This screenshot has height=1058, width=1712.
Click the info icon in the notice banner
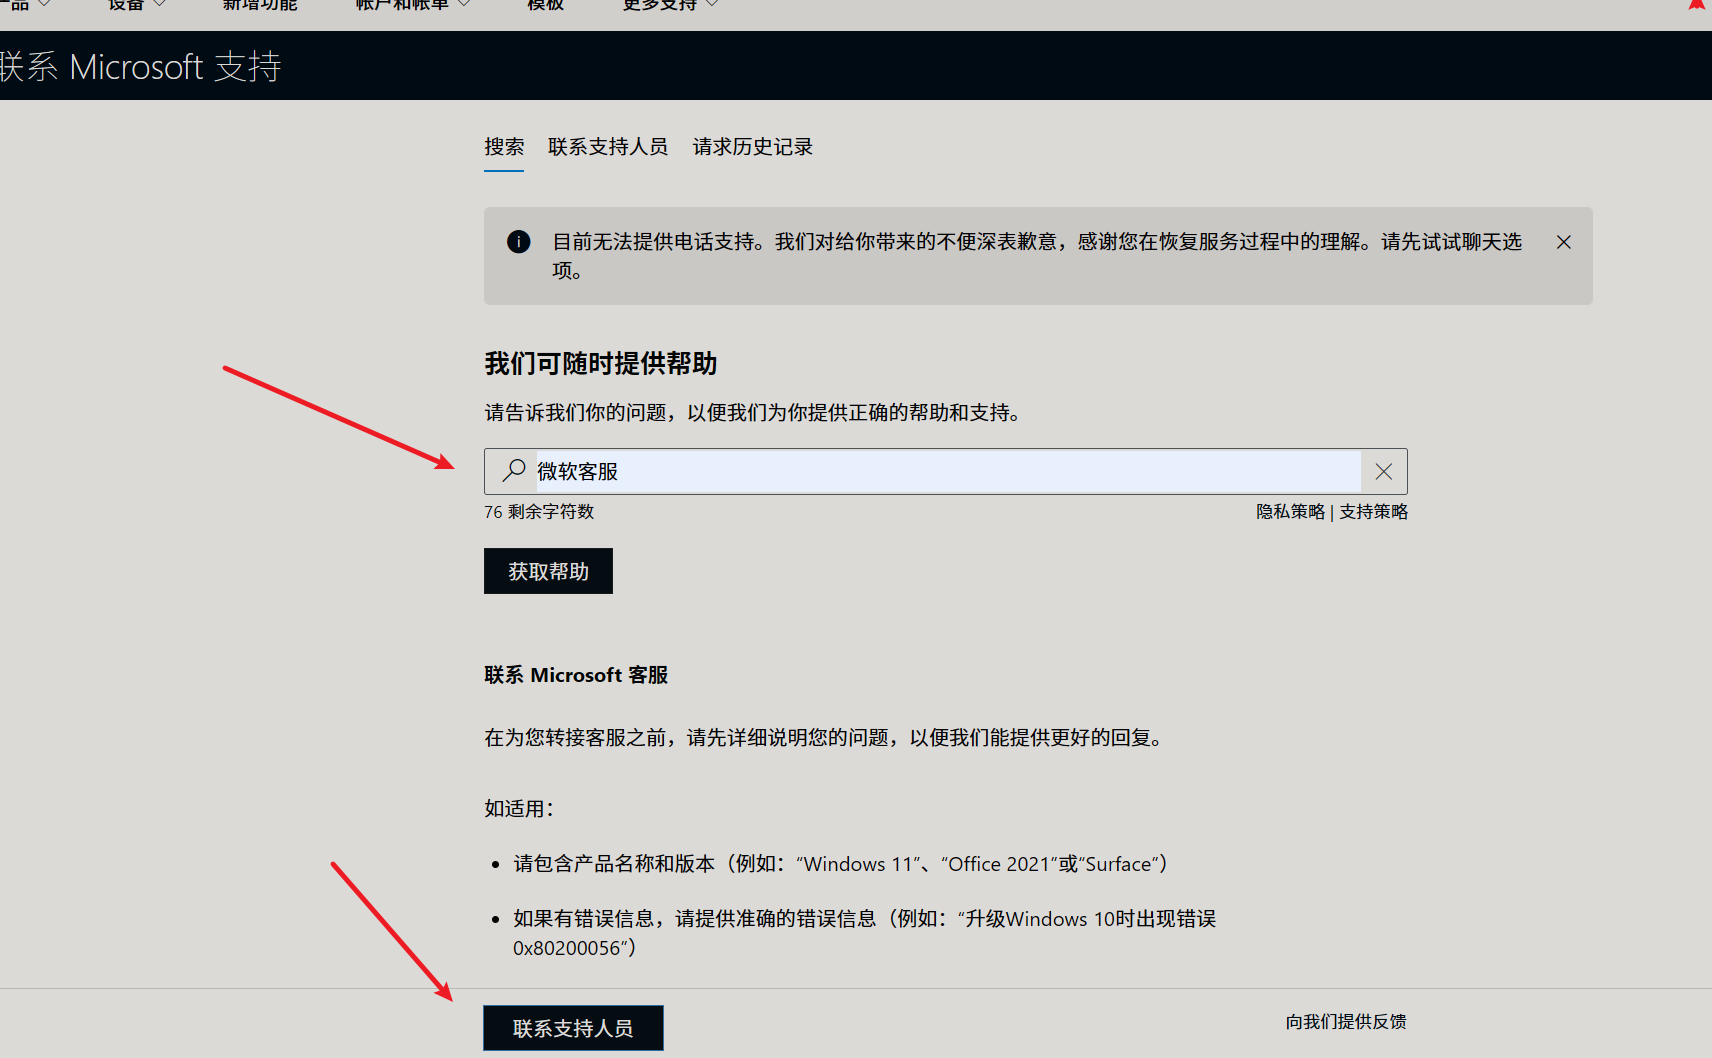pyautogui.click(x=518, y=241)
